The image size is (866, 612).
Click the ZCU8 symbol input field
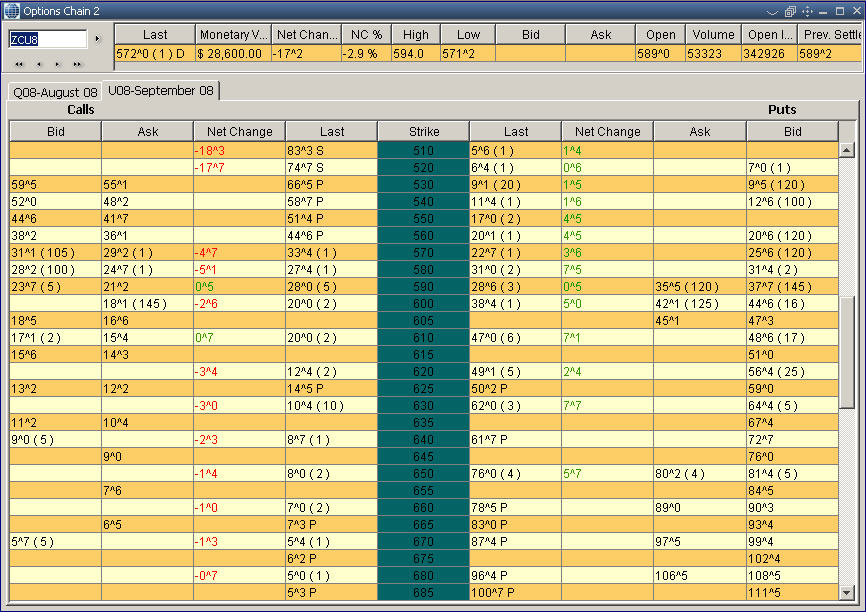tap(47, 39)
